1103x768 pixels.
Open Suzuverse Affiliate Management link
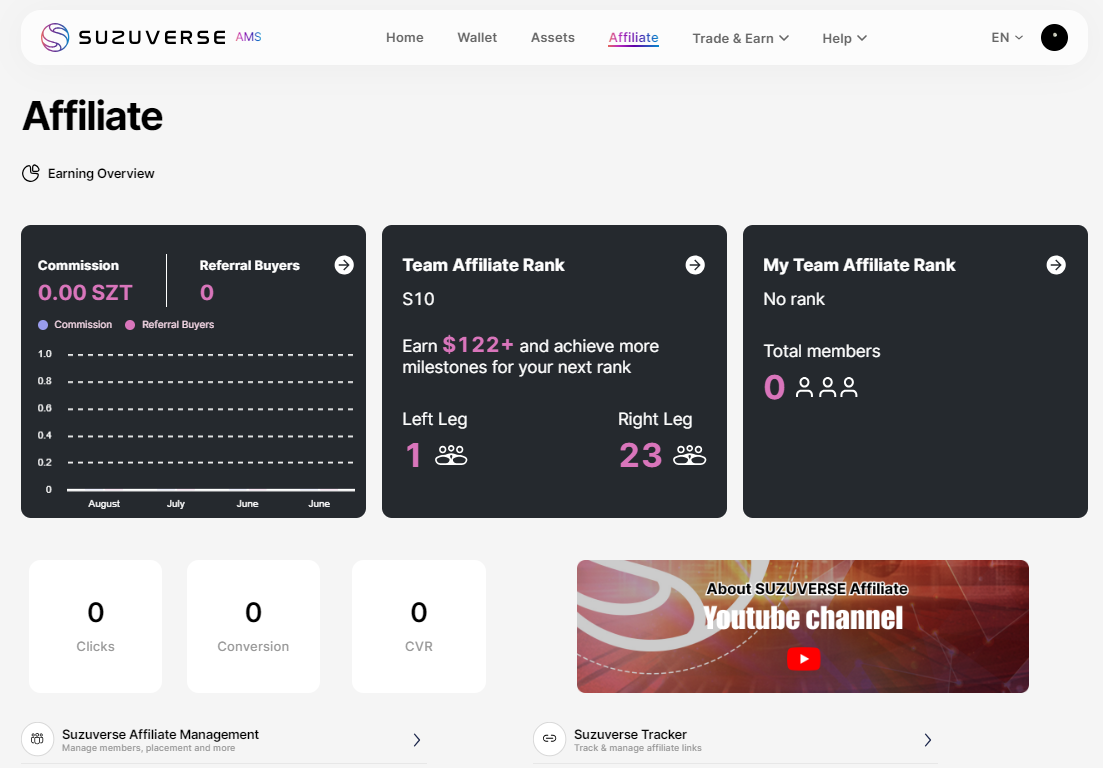[225, 740]
